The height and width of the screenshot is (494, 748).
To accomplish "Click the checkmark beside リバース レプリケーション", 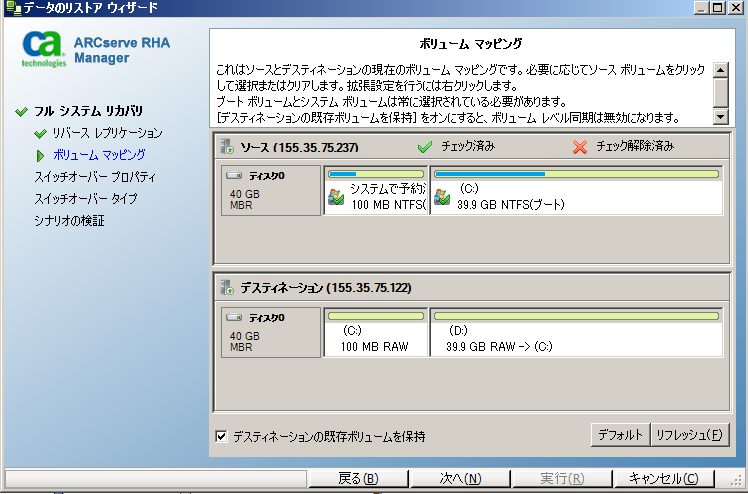I will pos(41,134).
